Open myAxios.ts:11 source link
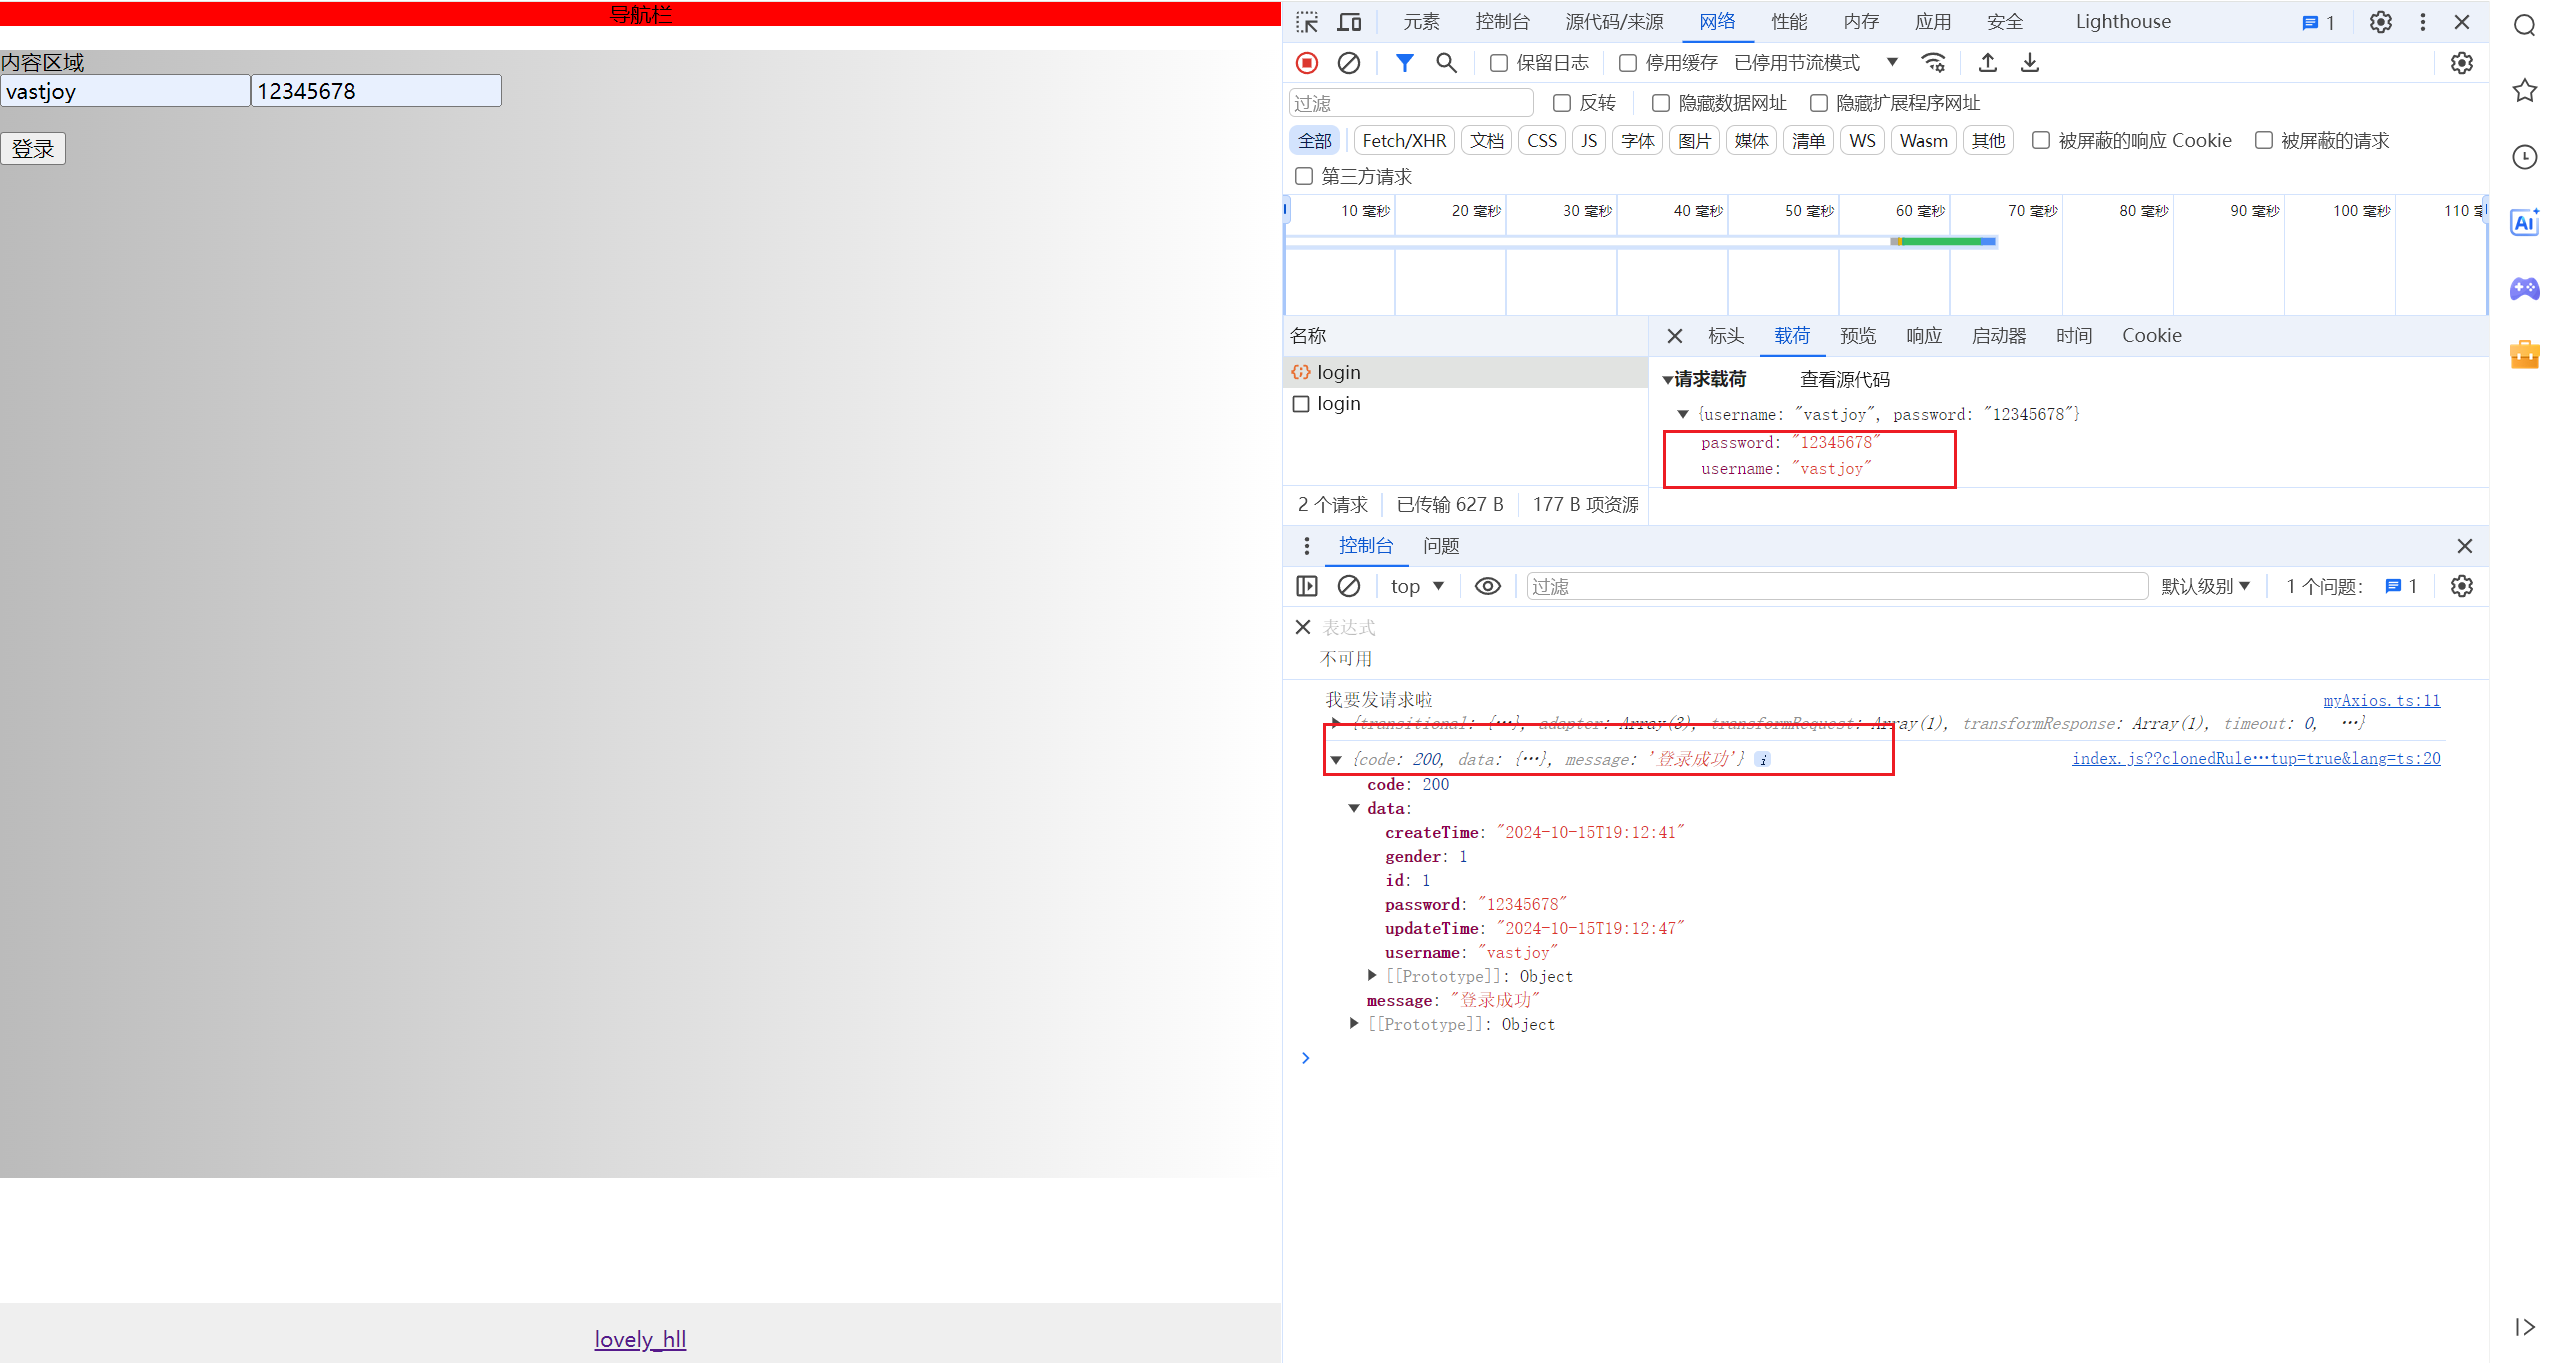The height and width of the screenshot is (1363, 2560). 2381,700
